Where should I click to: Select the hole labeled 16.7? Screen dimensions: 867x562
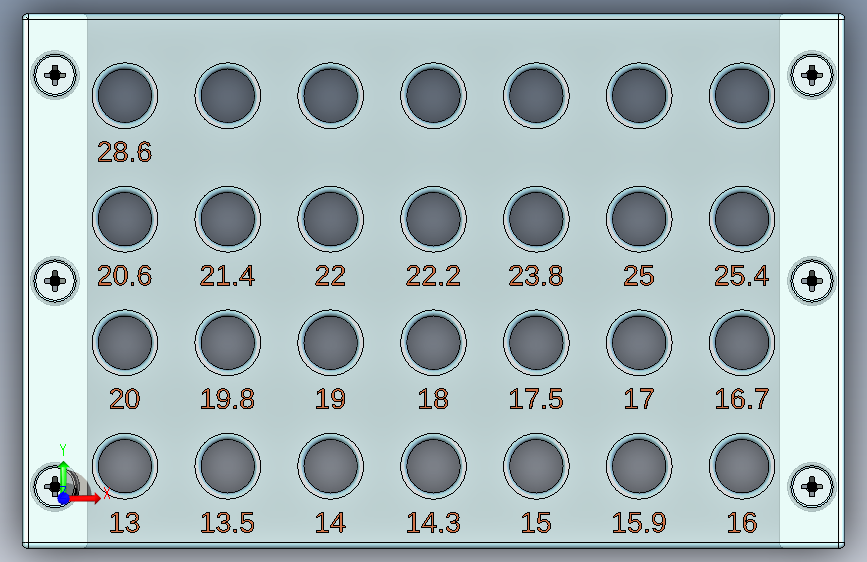(742, 342)
